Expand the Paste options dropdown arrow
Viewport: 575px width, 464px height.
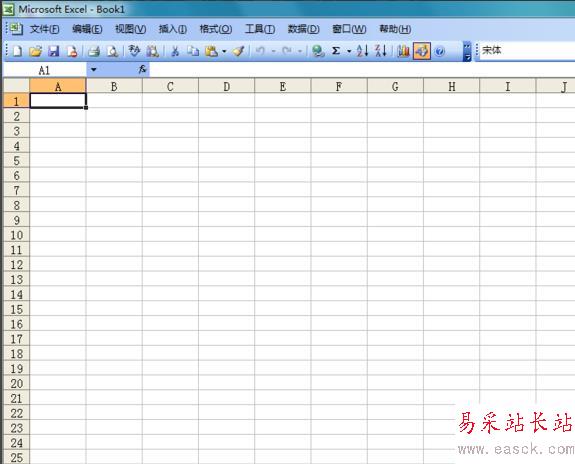point(224,51)
